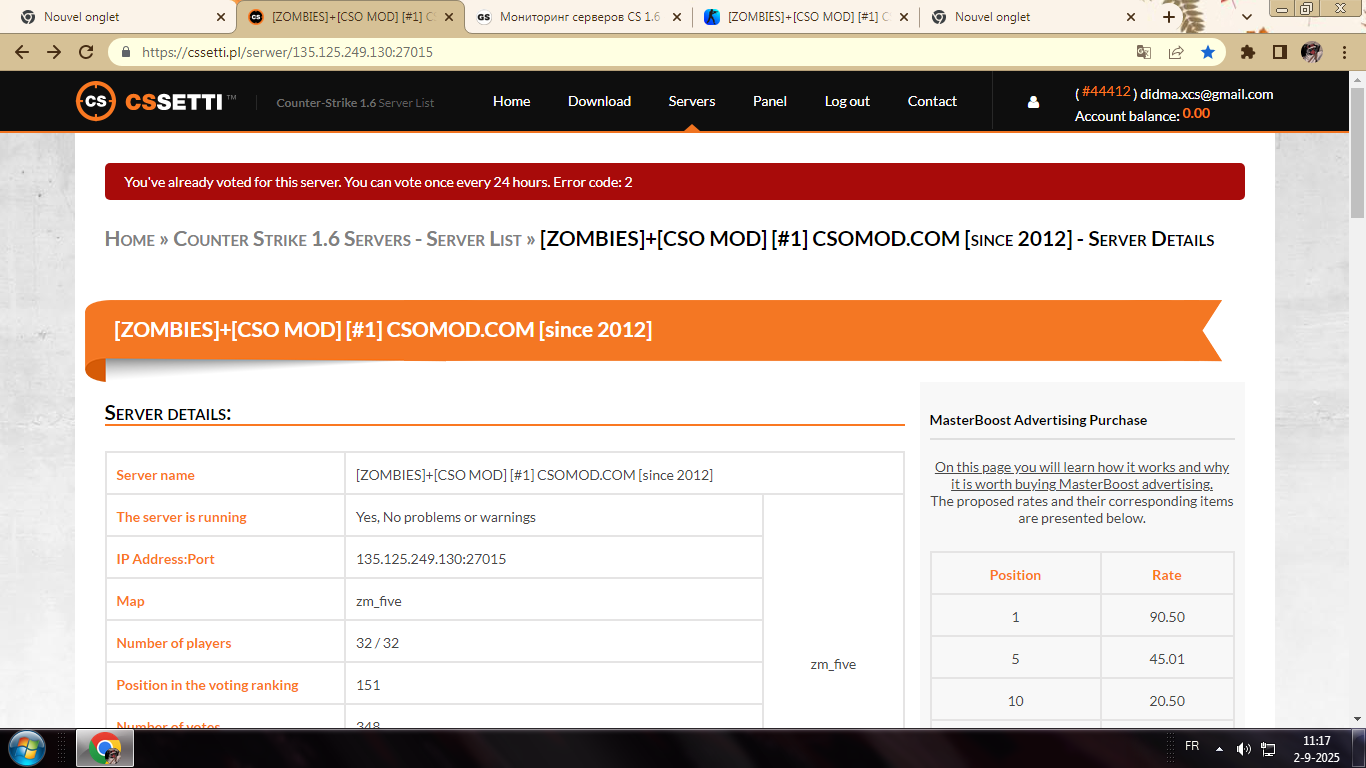Image resolution: width=1366 pixels, height=768 pixels.
Task: Open the Servers navigation menu item
Action: click(x=691, y=101)
